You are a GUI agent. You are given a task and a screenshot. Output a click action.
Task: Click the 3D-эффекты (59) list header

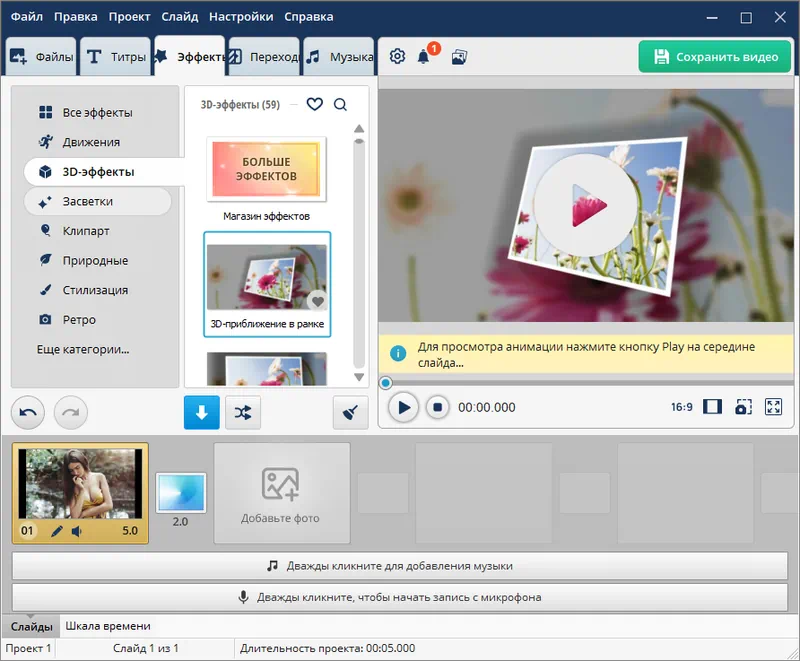coord(240,105)
